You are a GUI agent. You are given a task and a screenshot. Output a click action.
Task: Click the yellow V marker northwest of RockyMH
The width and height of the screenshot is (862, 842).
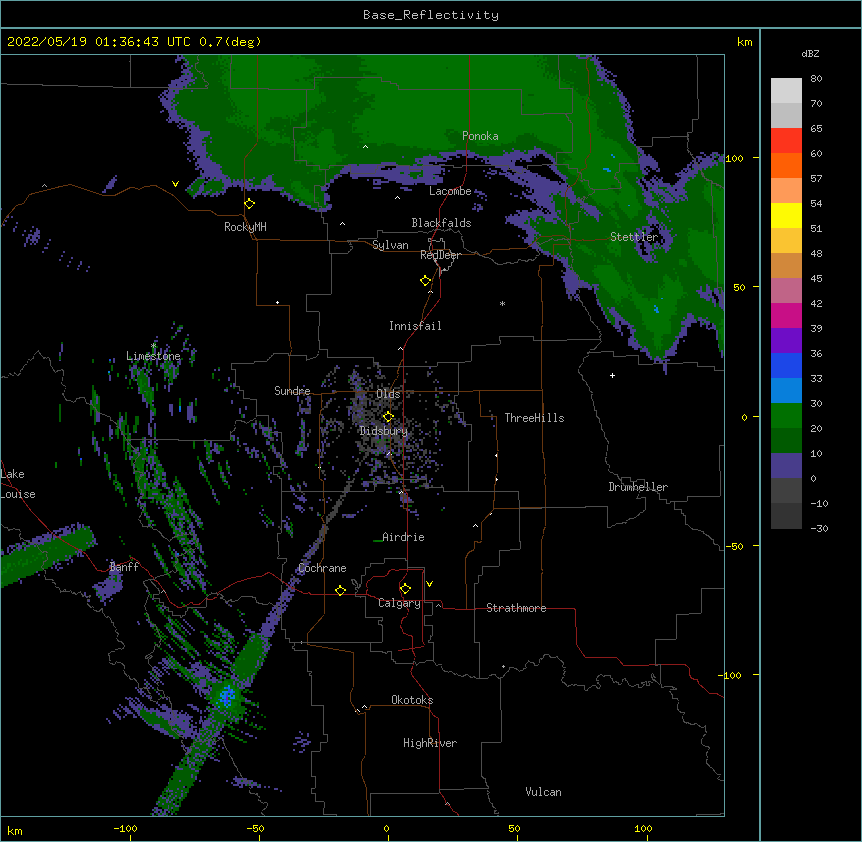click(x=175, y=184)
